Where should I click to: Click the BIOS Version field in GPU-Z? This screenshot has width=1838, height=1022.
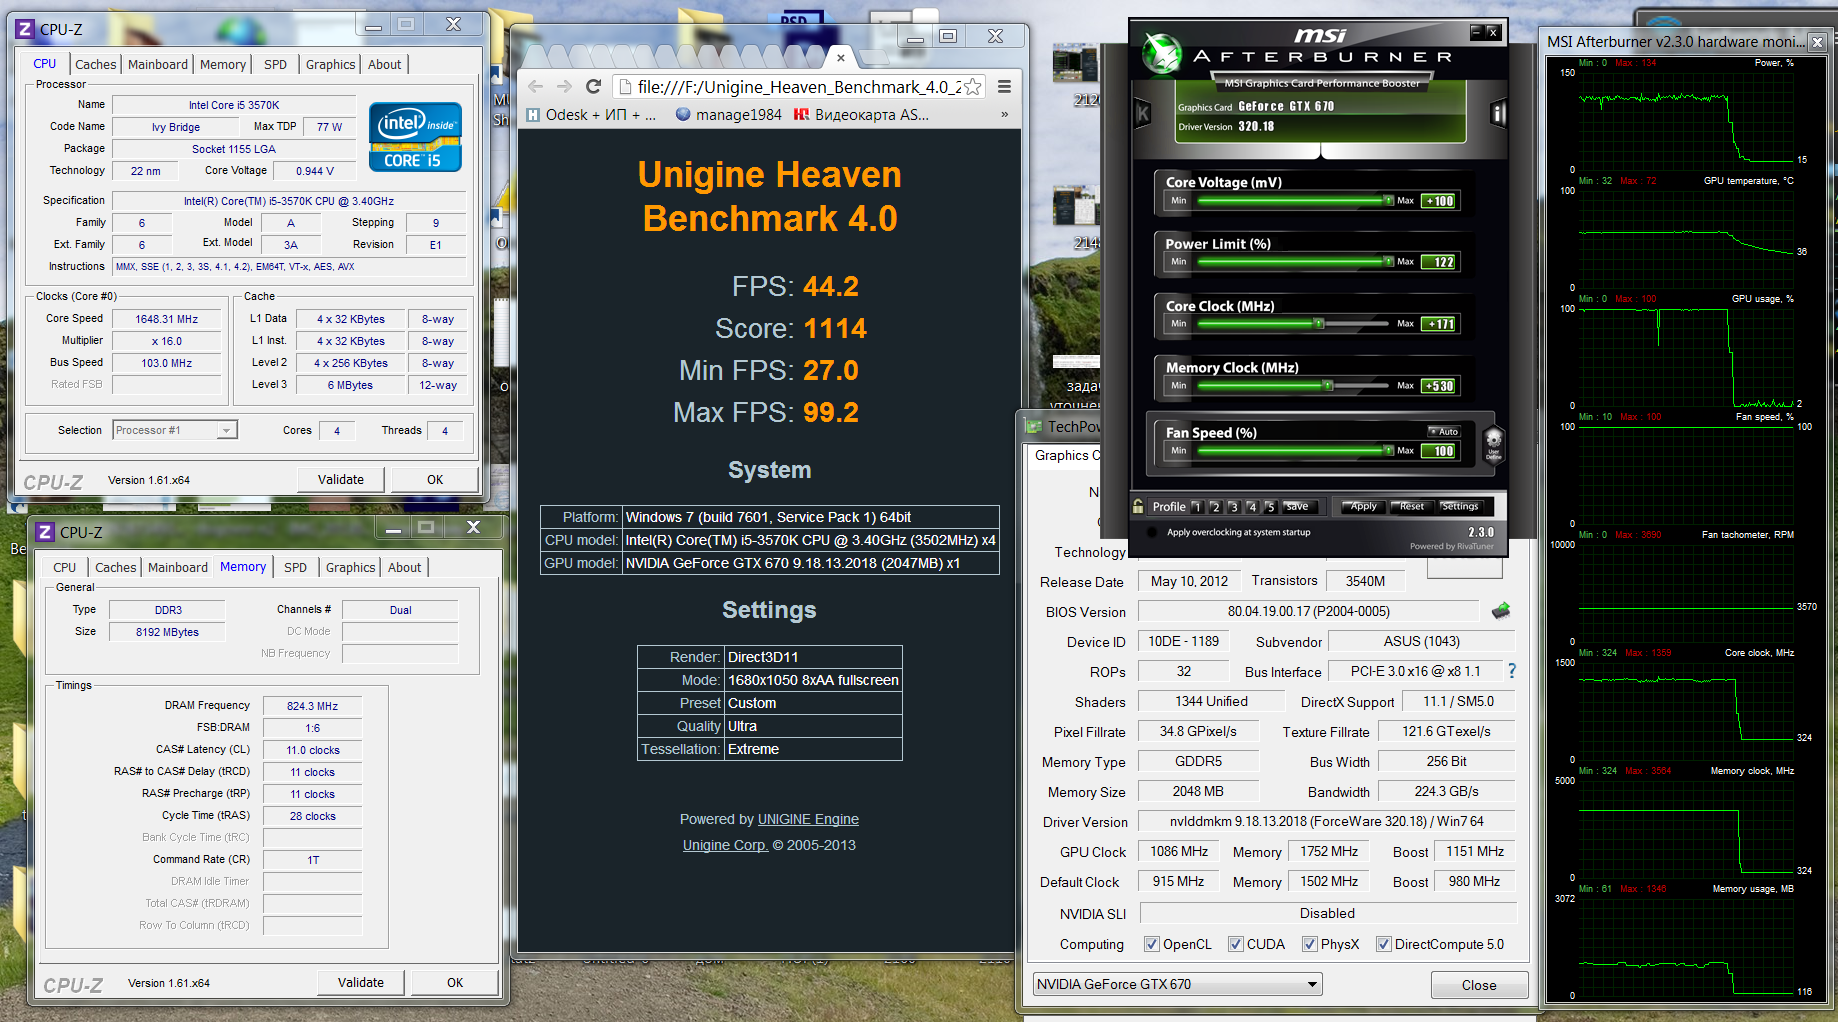1308,611
